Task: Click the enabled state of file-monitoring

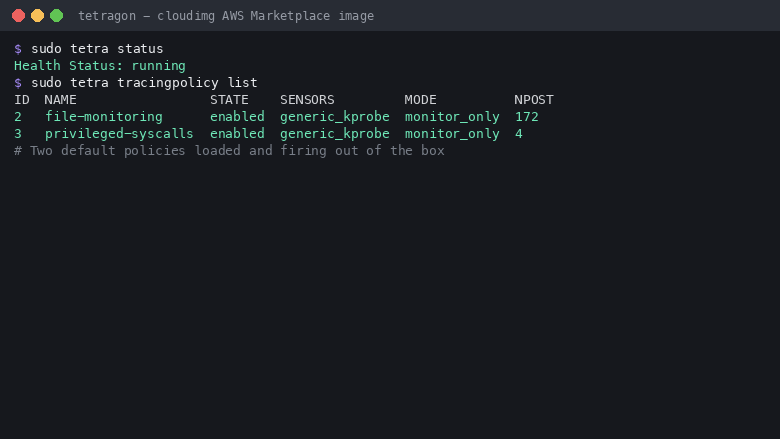Action: 237,117
